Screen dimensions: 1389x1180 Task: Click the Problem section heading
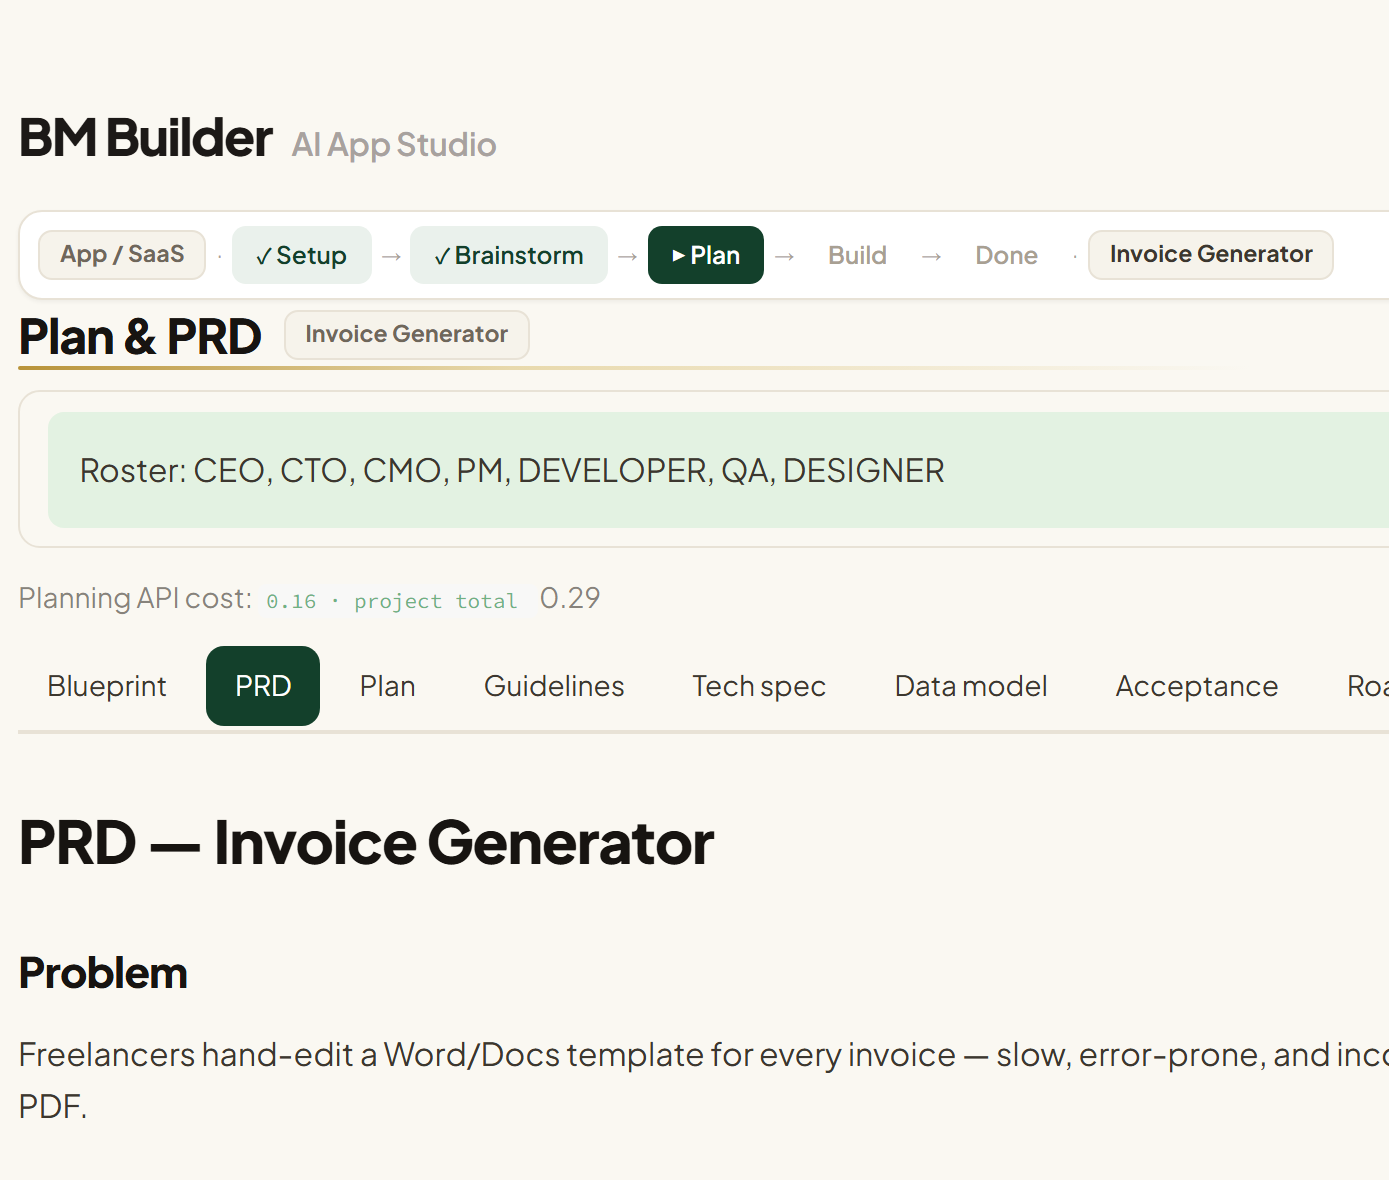pyautogui.click(x=103, y=973)
